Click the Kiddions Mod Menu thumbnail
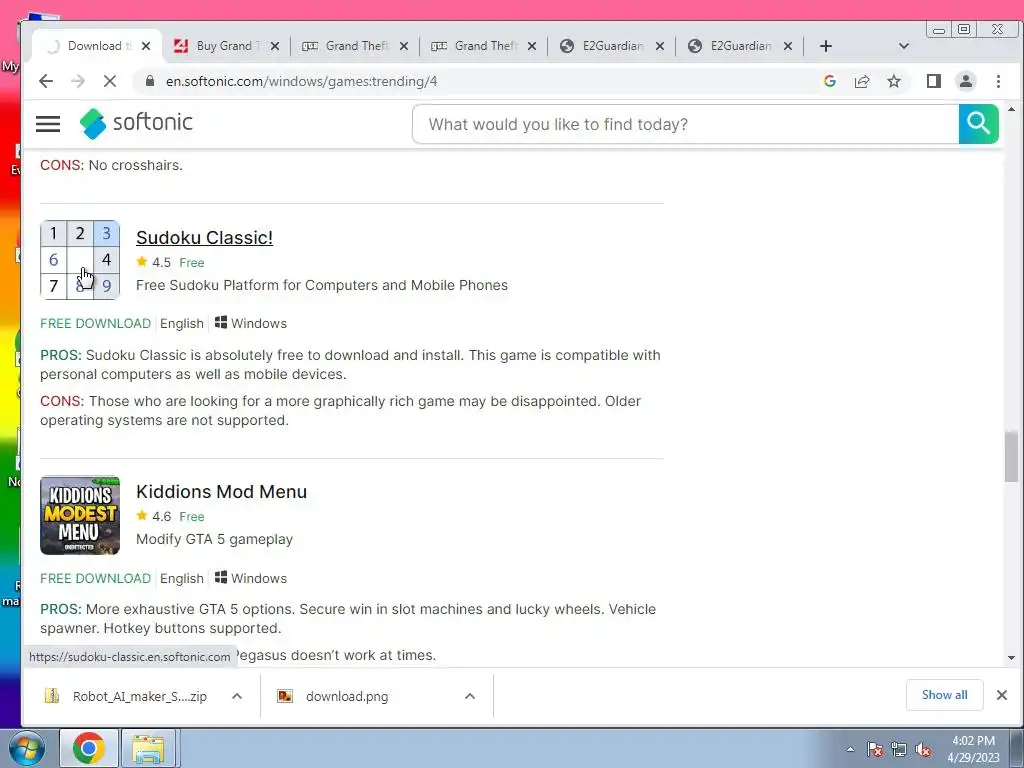This screenshot has height=768, width=1024. click(x=80, y=515)
